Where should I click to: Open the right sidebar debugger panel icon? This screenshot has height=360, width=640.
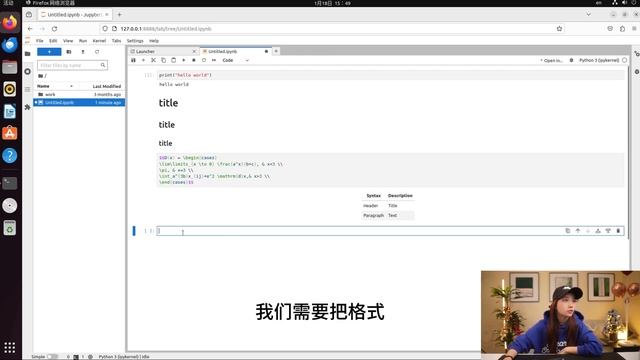click(x=636, y=71)
